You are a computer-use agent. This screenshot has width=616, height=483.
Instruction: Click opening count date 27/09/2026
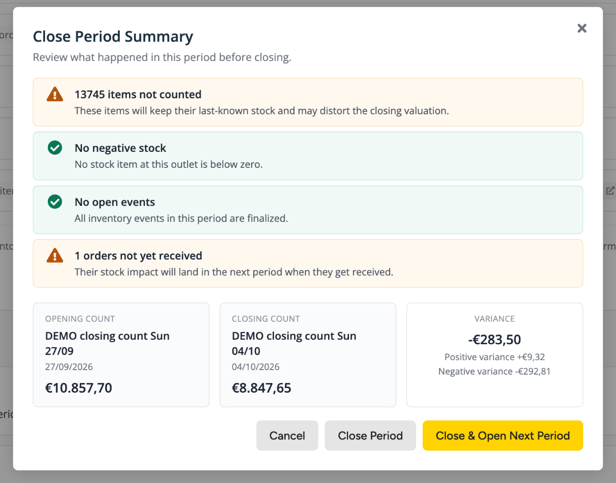tap(69, 367)
